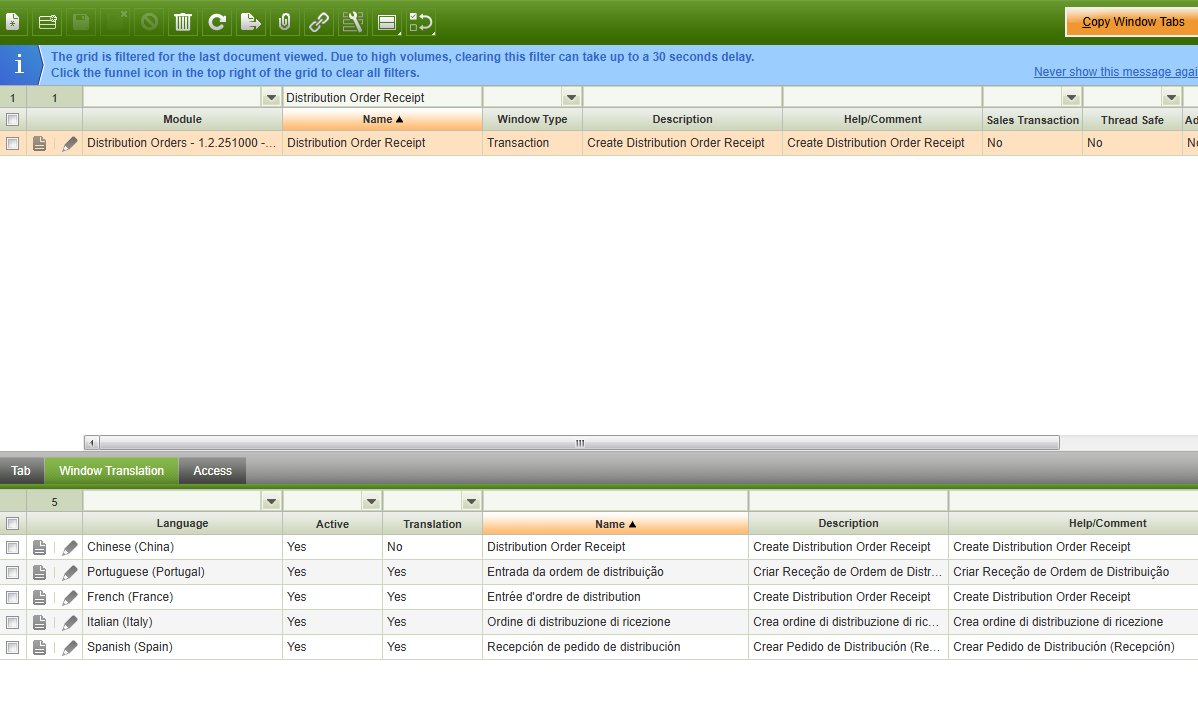Select the French (France) row checkbox
This screenshot has height=704, width=1198.
tap(13, 597)
